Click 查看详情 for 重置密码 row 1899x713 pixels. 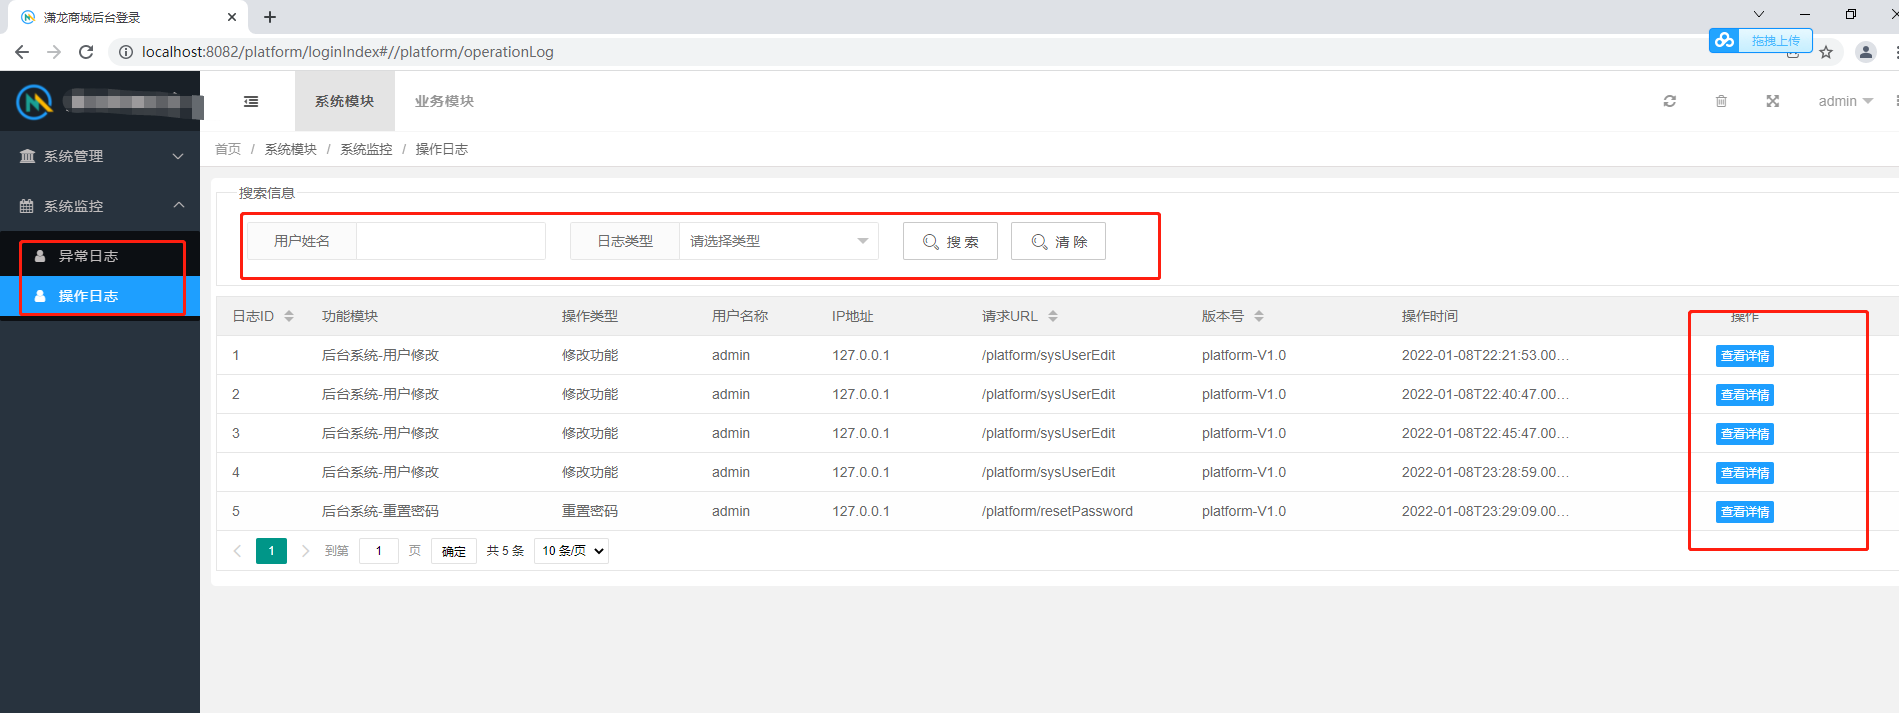[1745, 512]
